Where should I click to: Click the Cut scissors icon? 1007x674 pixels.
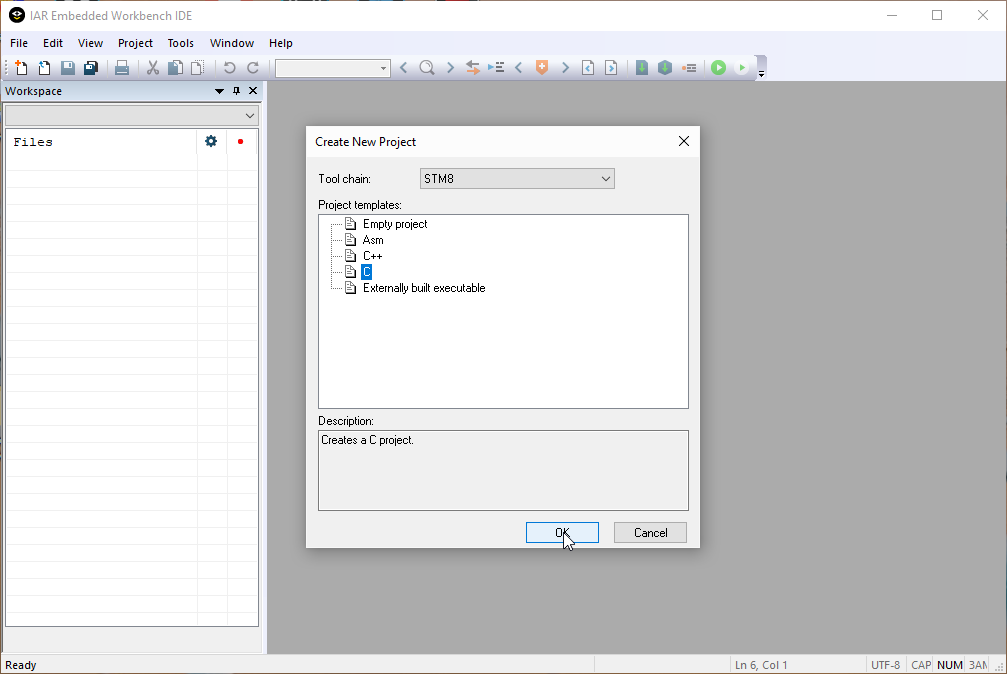(153, 67)
